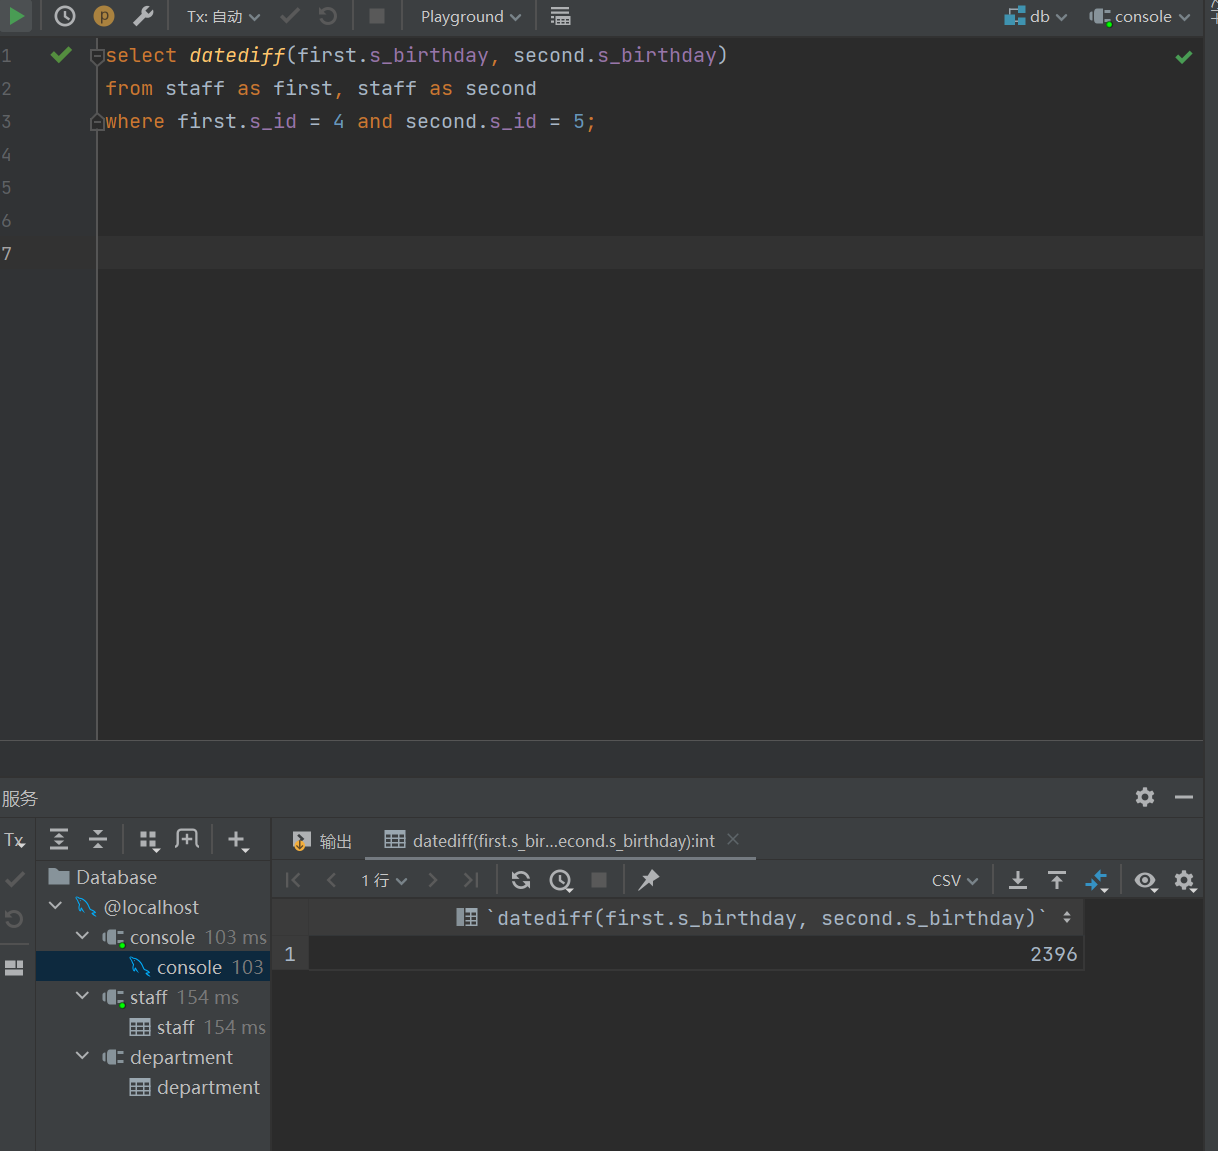The height and width of the screenshot is (1151, 1218).
Task: Click the rollback arrow in the editor toolbar
Action: point(328,16)
